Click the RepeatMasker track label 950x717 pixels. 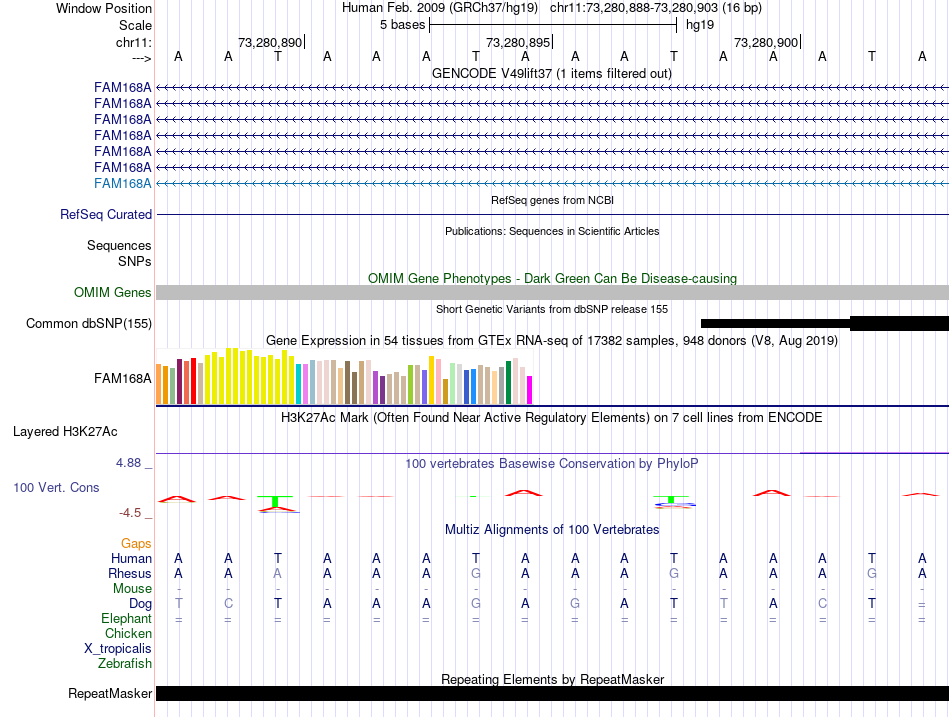pyautogui.click(x=110, y=693)
